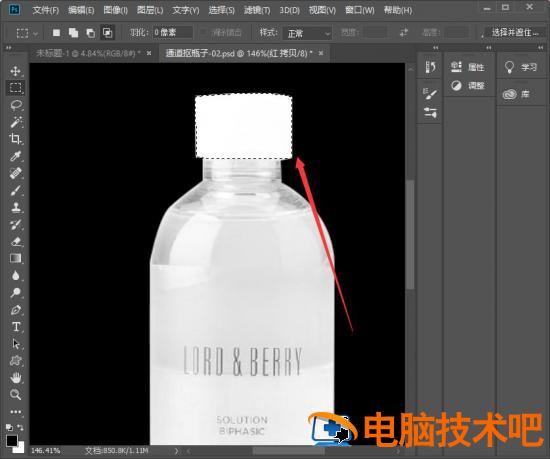Open the 文件(F) menu
550x459 pixels.
[45, 10]
